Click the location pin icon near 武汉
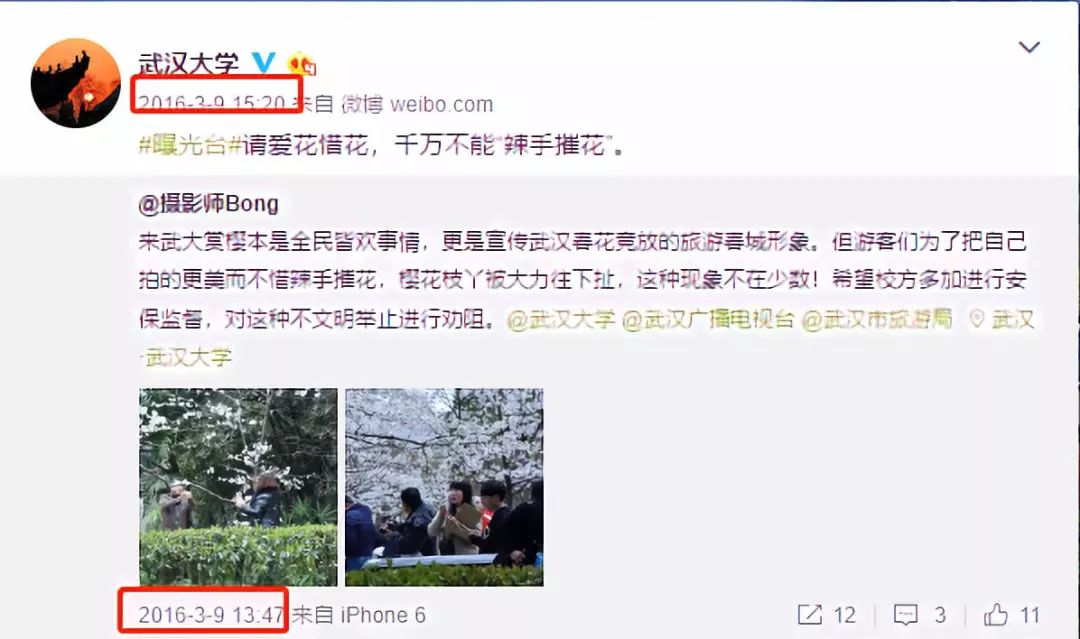 pos(977,319)
